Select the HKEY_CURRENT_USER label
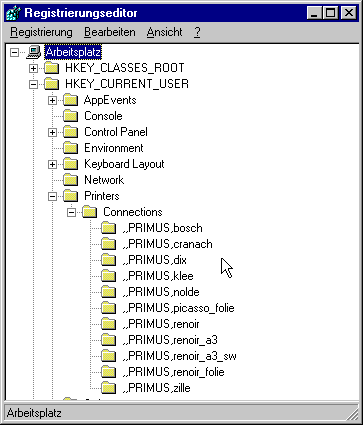363x425 pixels. point(127,84)
